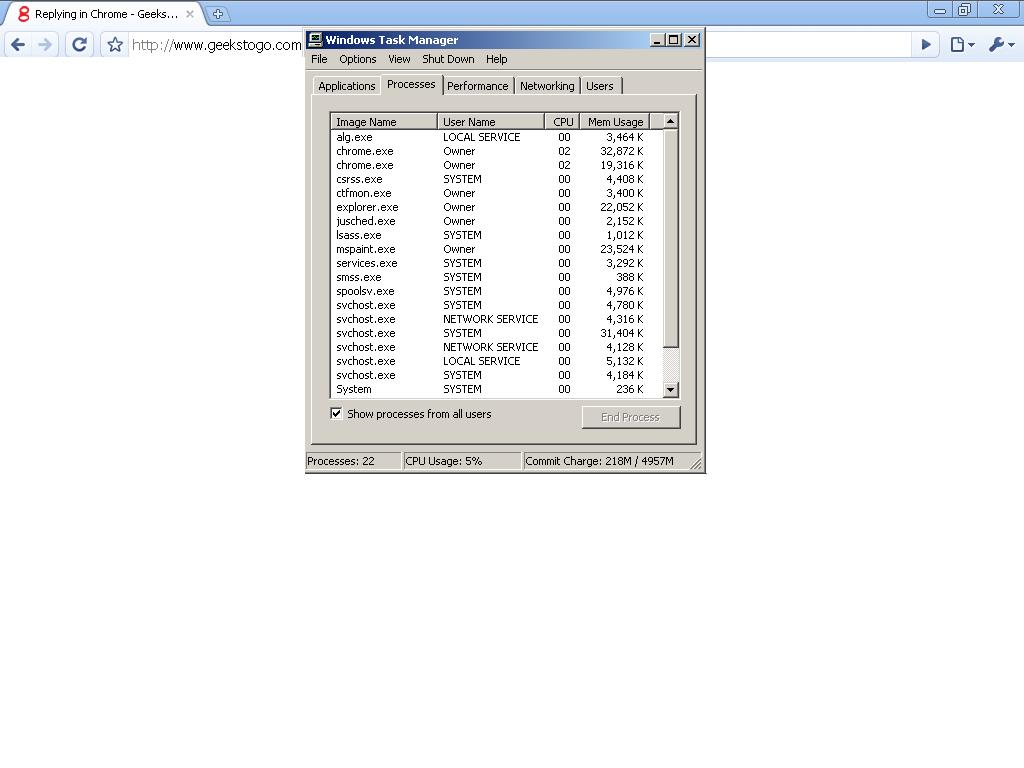Open a new tab in Chrome
This screenshot has width=1024, height=768.
[217, 14]
